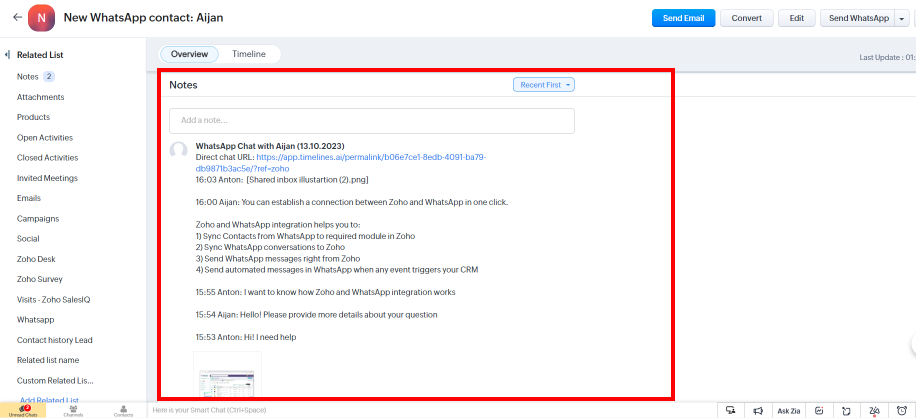The height and width of the screenshot is (418, 916).
Task: Open Contacts in bottom bar
Action: [x=123, y=411]
